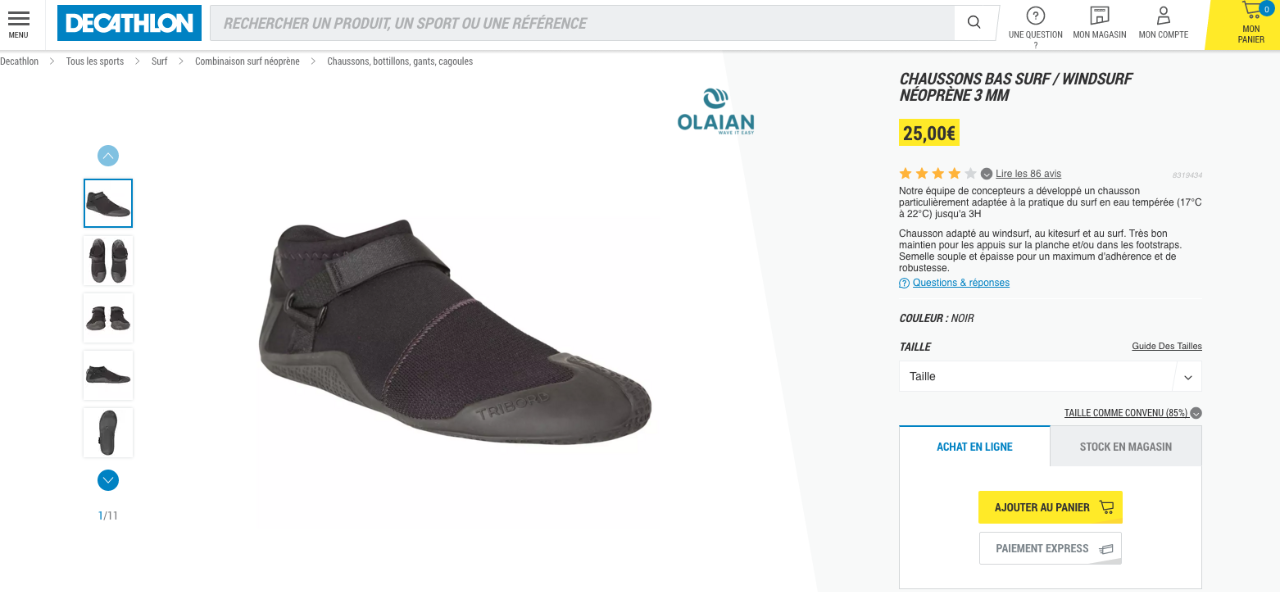Click the Olaian brand logo
The width and height of the screenshot is (1280, 592).
(x=715, y=111)
